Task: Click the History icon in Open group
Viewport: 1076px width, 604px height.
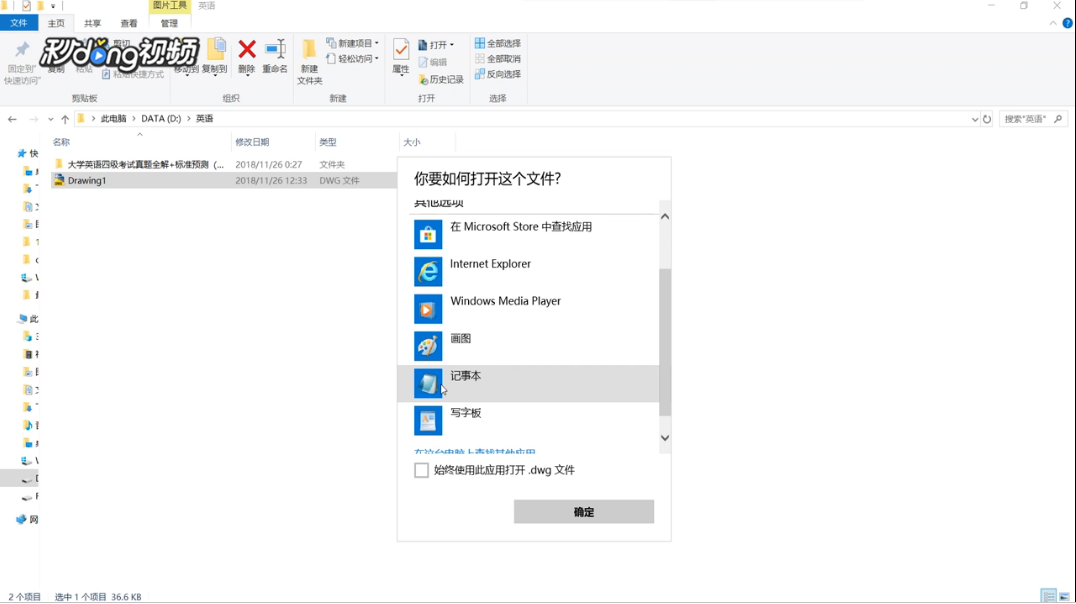Action: click(423, 80)
